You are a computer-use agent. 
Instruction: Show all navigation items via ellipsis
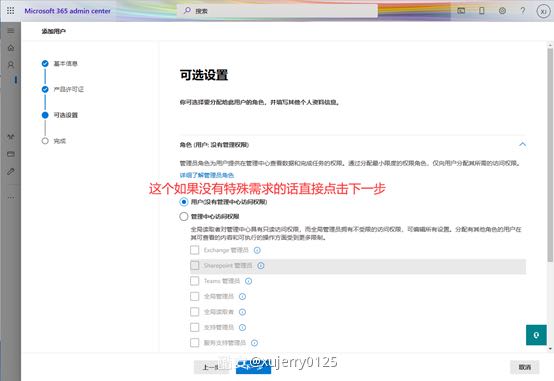(x=11, y=197)
